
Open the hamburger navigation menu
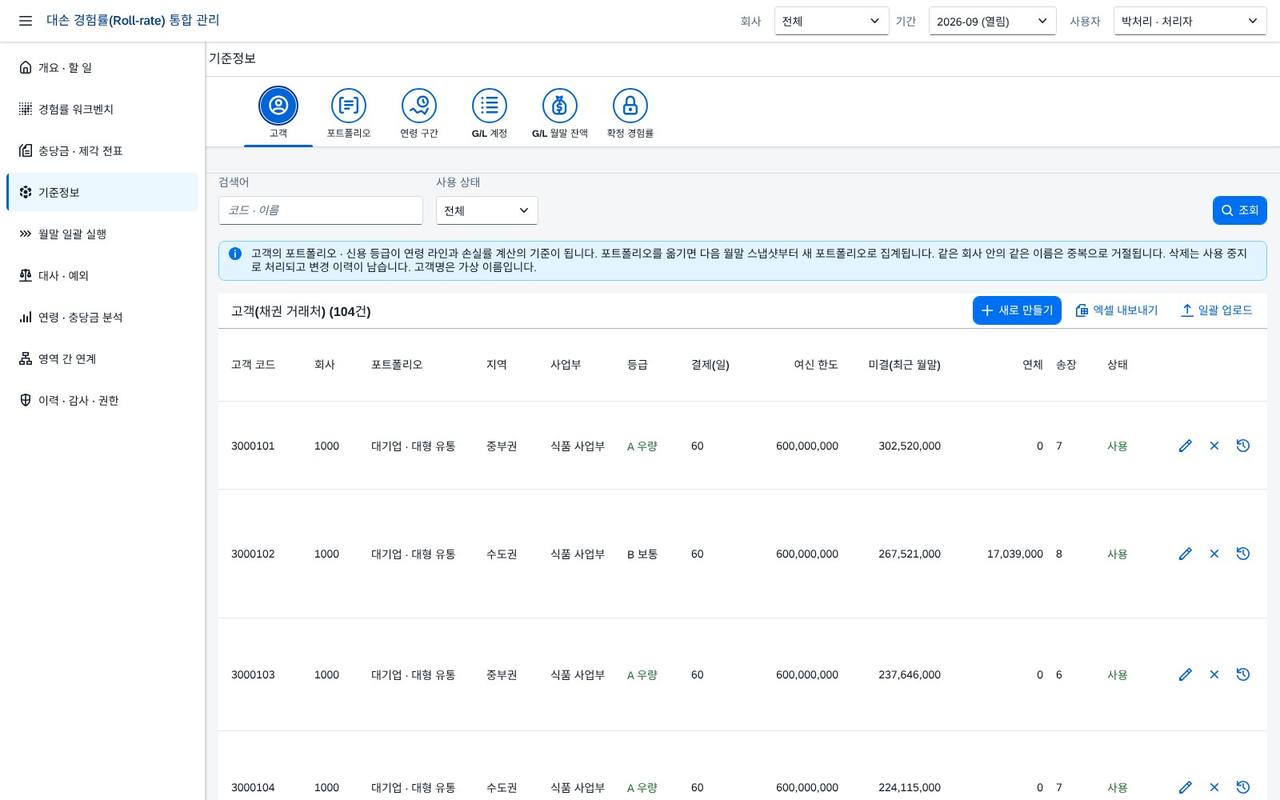pyautogui.click(x=26, y=21)
